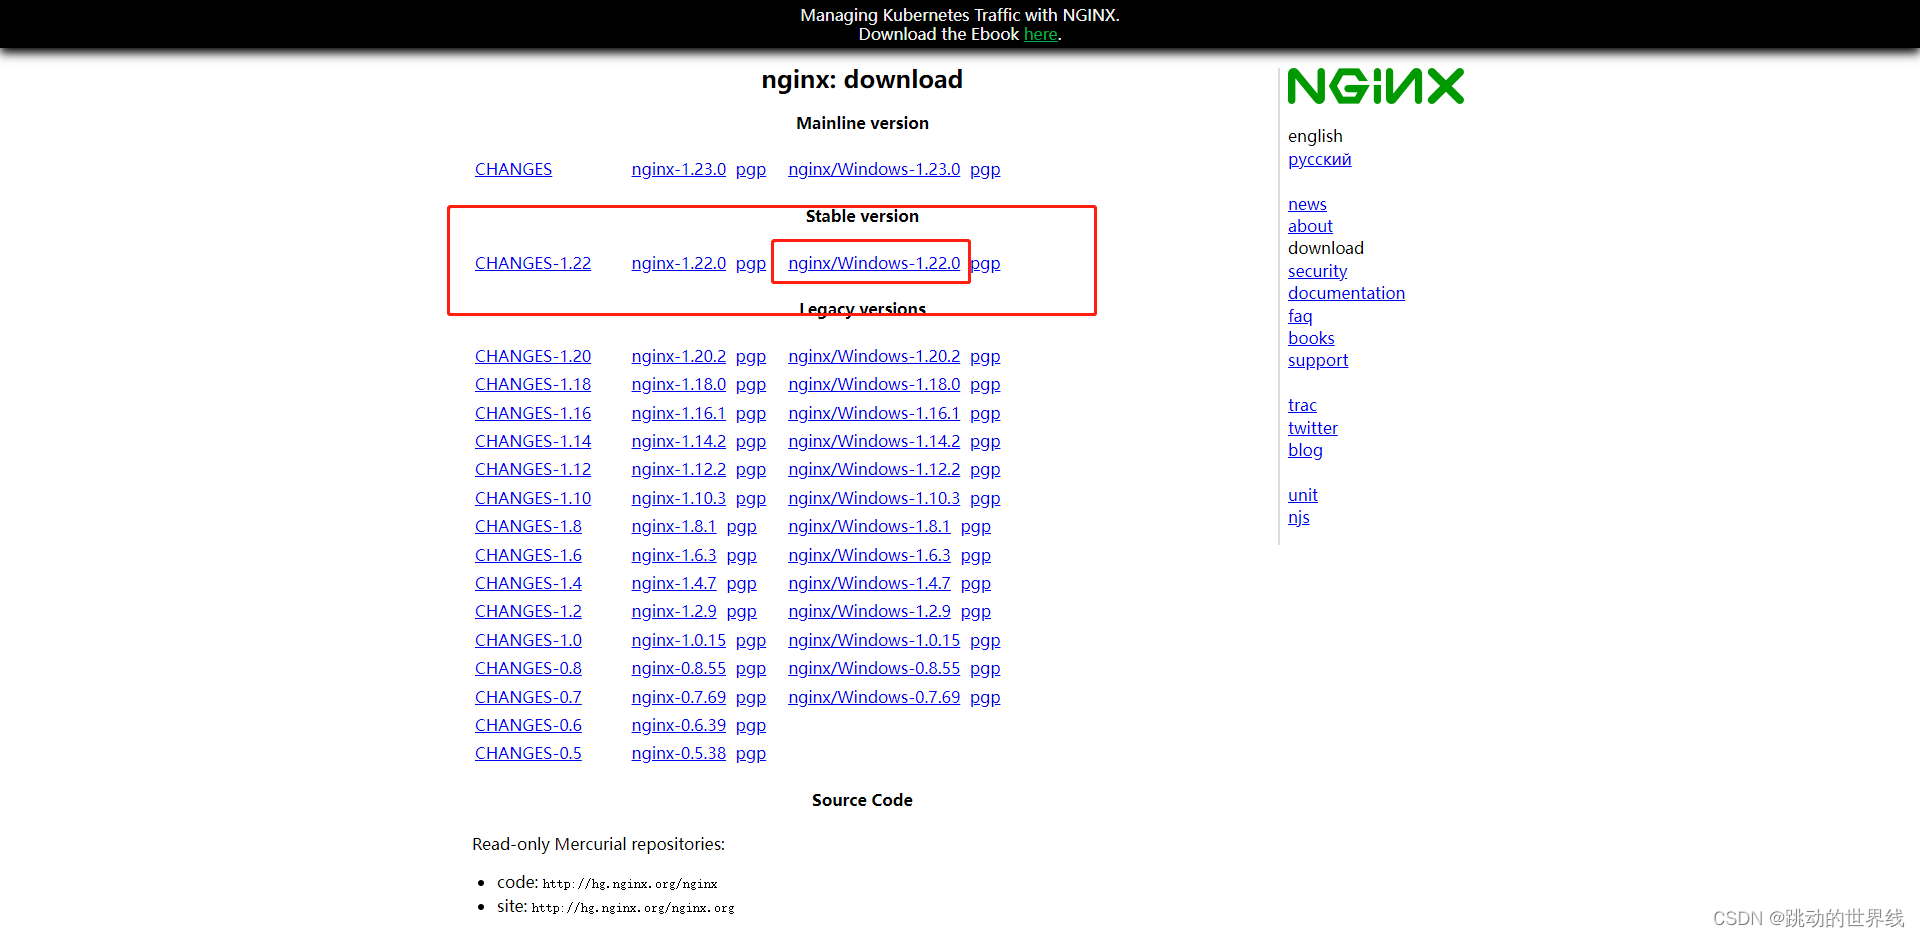Download nginx/Windows-1.20.2
1920x937 pixels.
(x=874, y=356)
